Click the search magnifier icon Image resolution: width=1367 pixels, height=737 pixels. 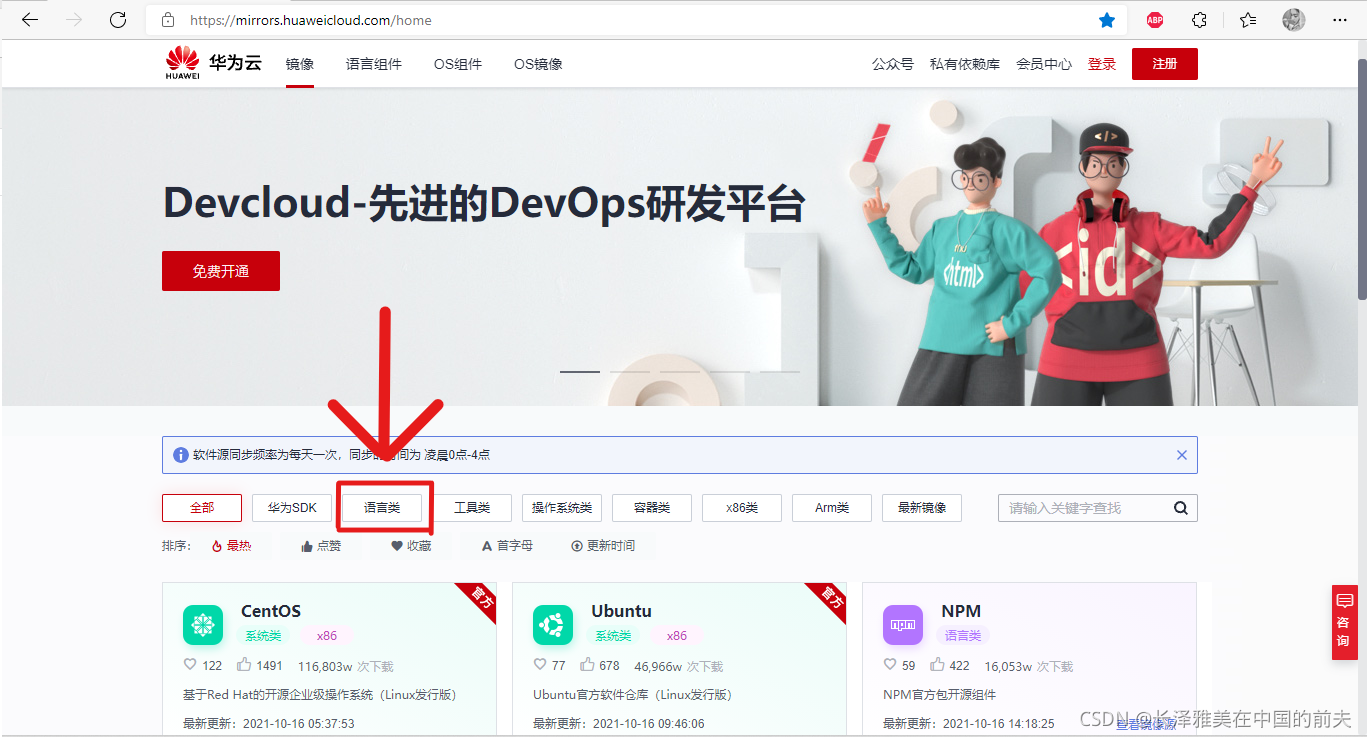point(1181,508)
